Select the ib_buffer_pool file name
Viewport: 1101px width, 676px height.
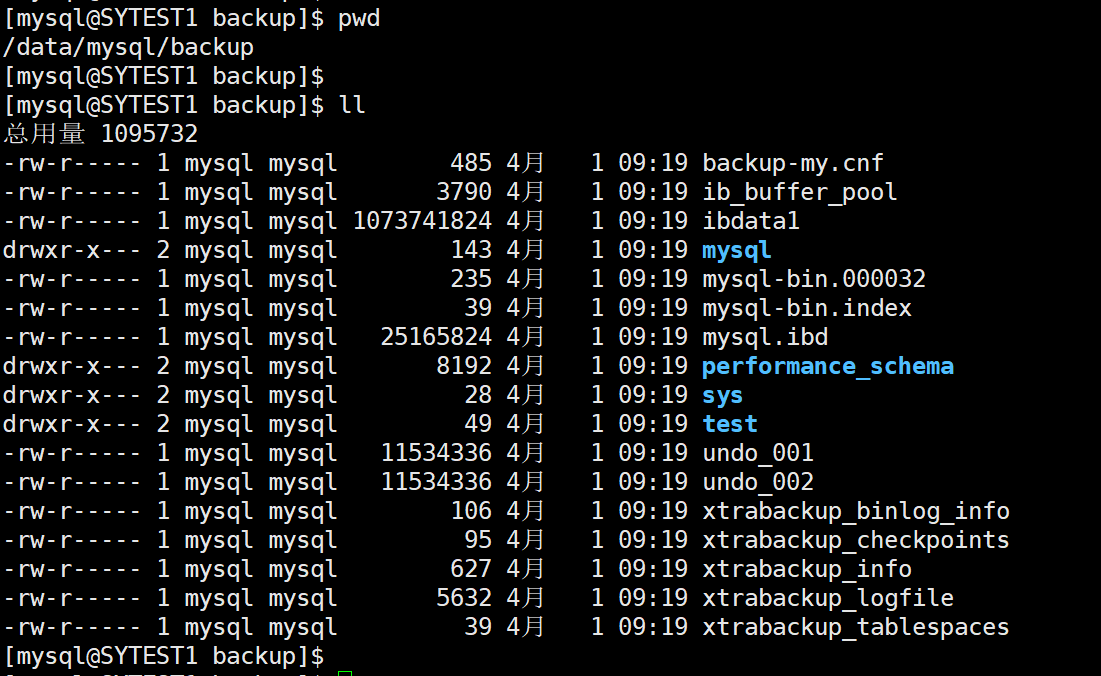click(x=800, y=192)
